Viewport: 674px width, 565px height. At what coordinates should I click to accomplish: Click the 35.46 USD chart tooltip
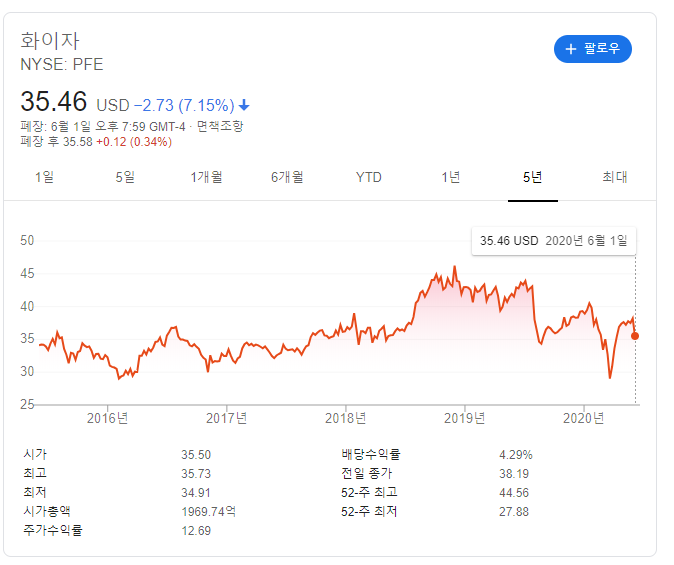pos(554,241)
